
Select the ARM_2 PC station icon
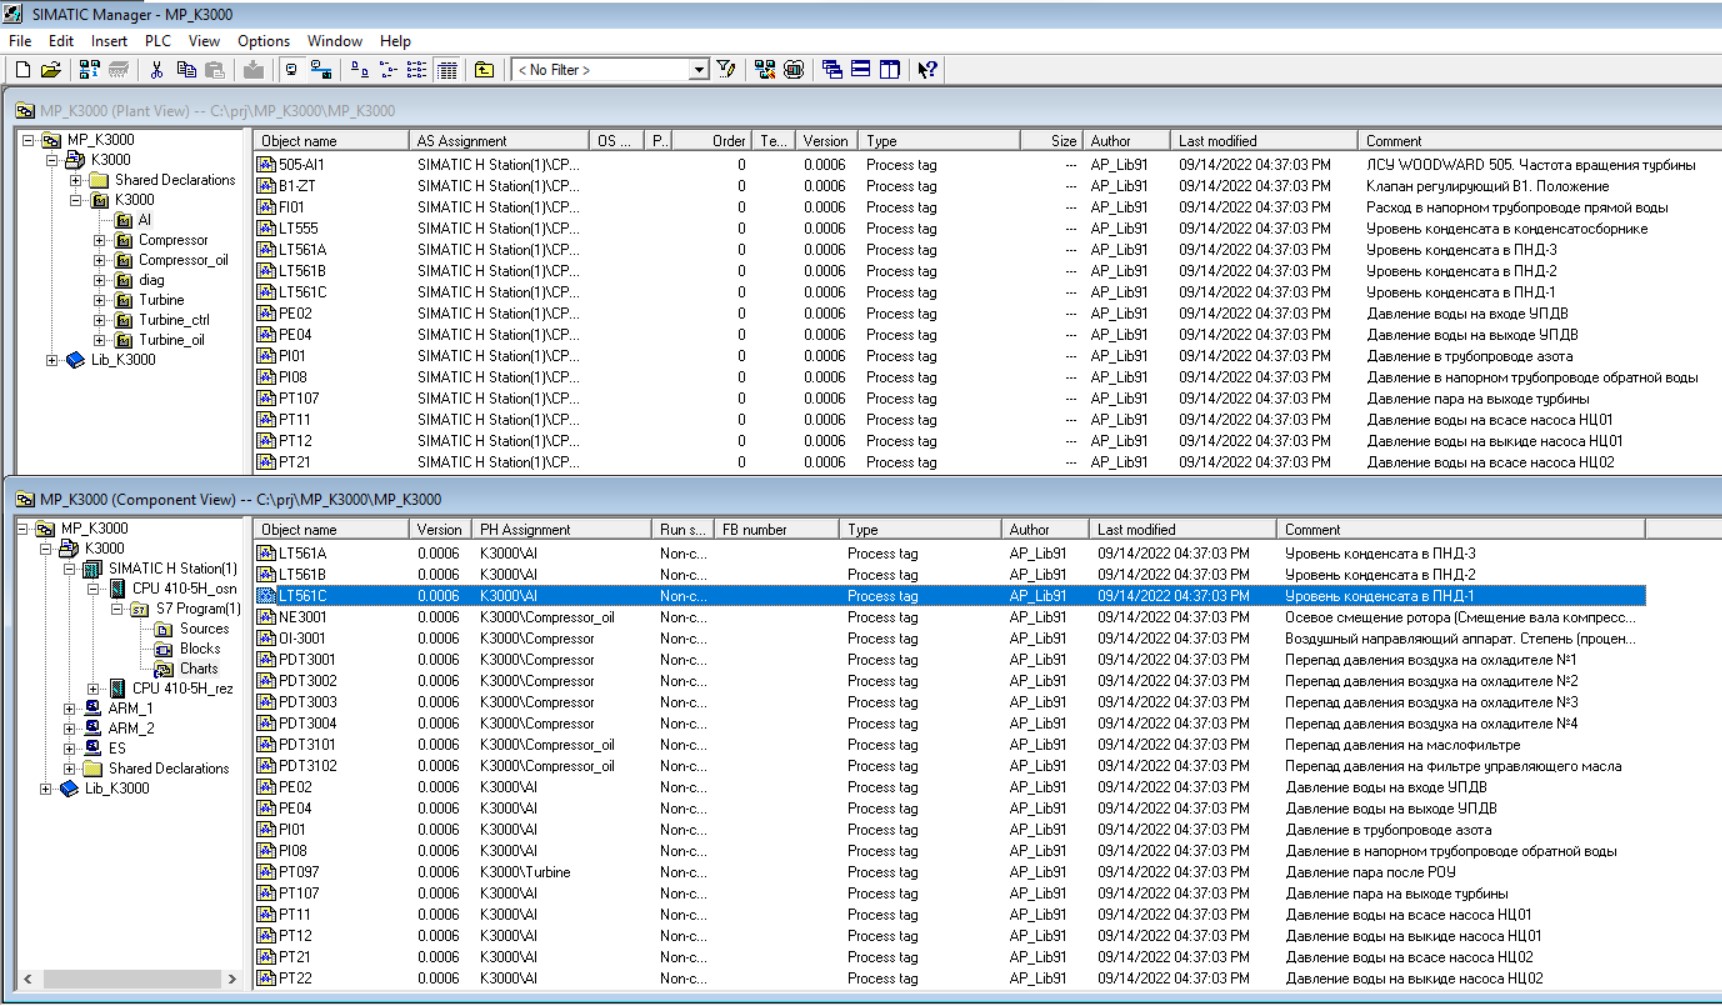(93, 728)
